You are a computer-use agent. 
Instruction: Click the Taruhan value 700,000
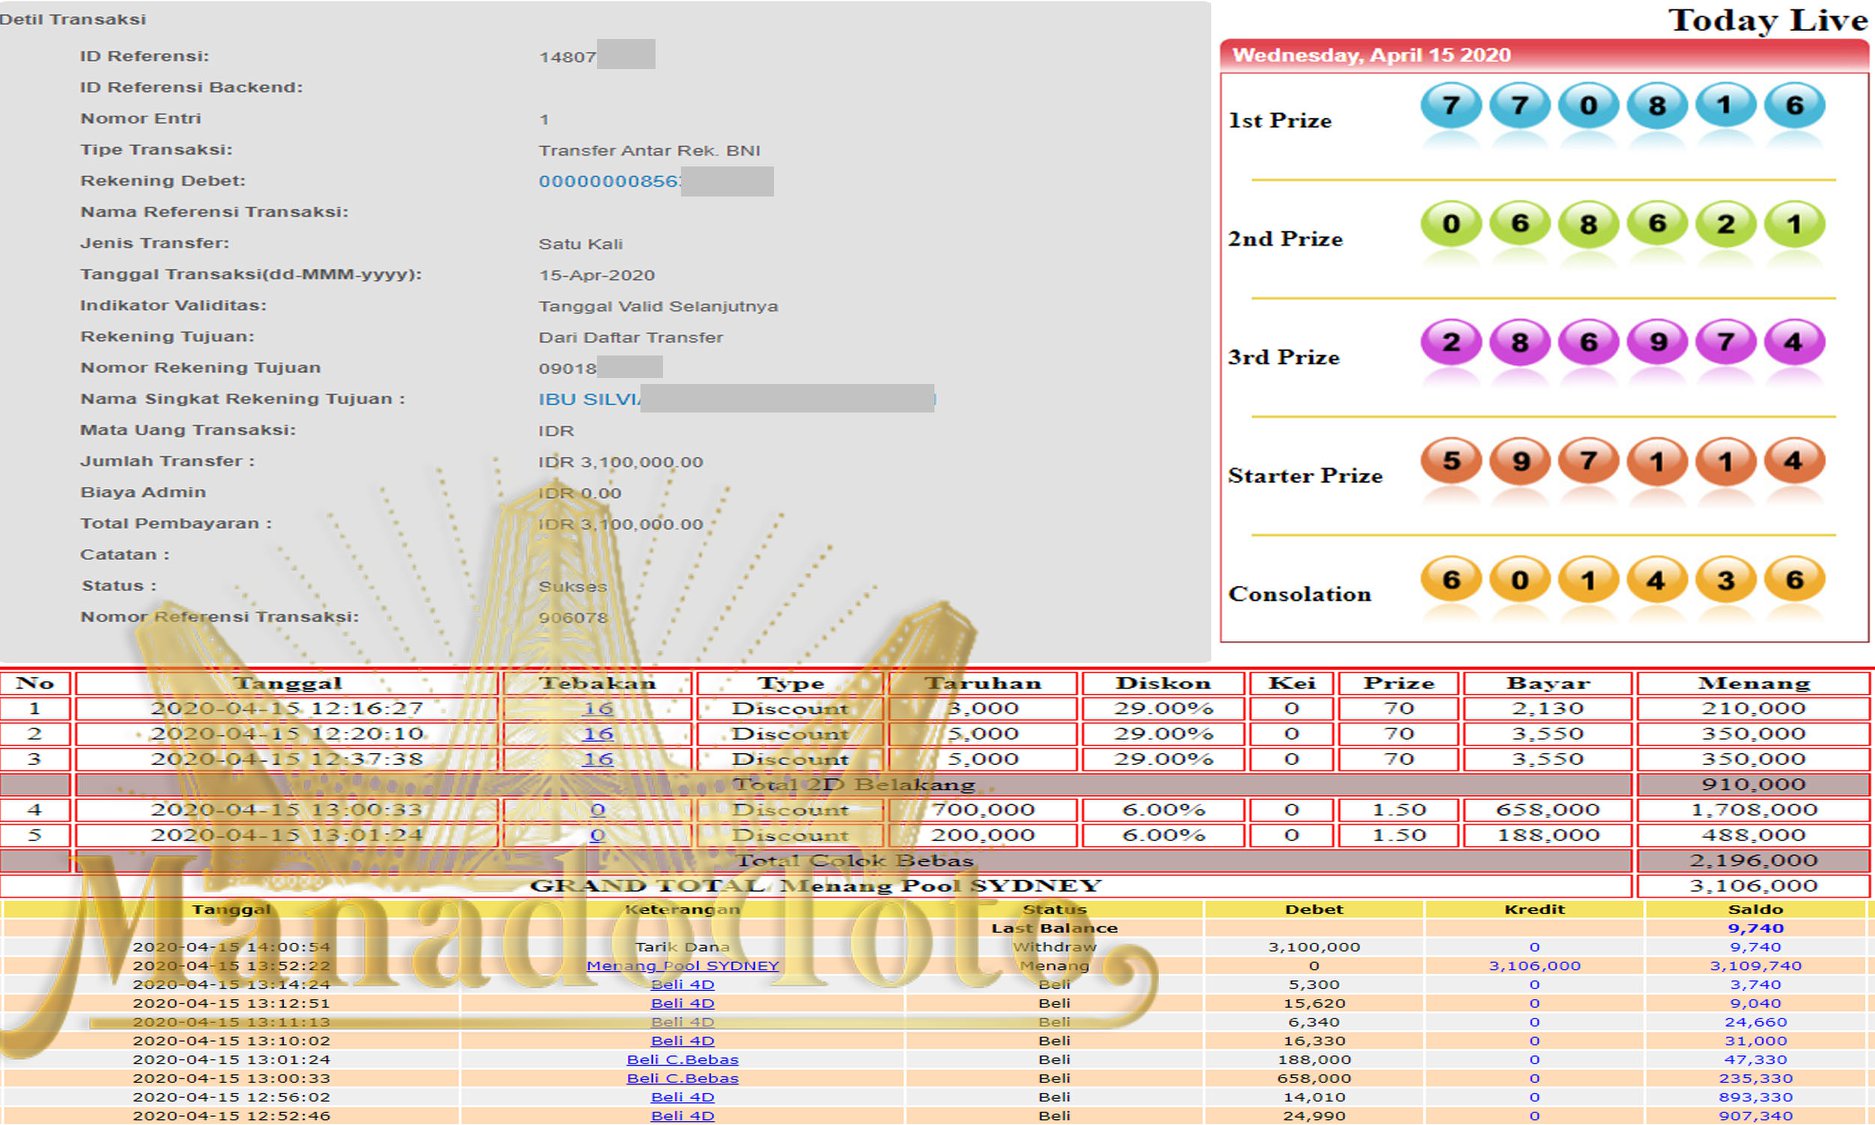pyautogui.click(x=982, y=809)
